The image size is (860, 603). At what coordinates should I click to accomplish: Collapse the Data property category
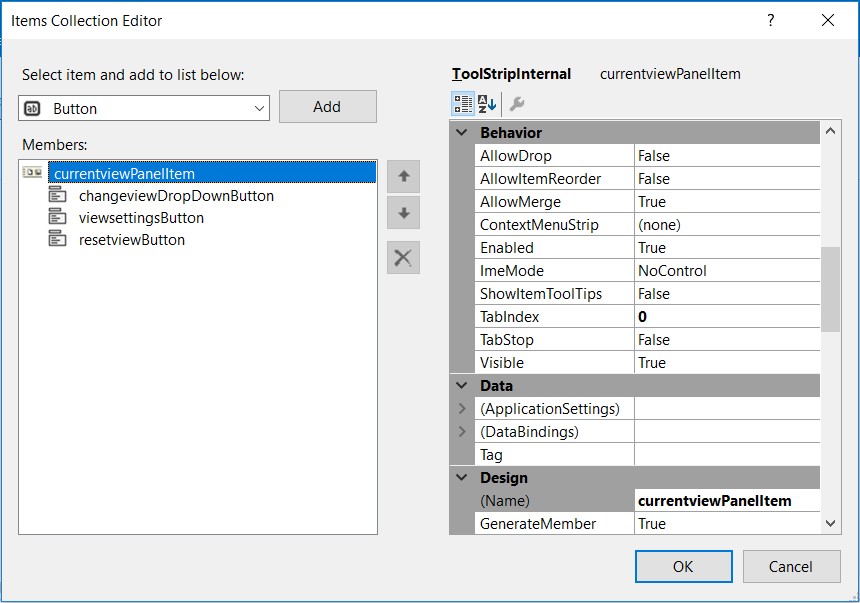pos(461,385)
